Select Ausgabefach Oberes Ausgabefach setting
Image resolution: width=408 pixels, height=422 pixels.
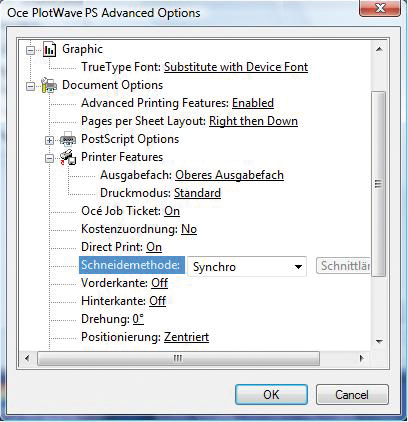point(230,175)
